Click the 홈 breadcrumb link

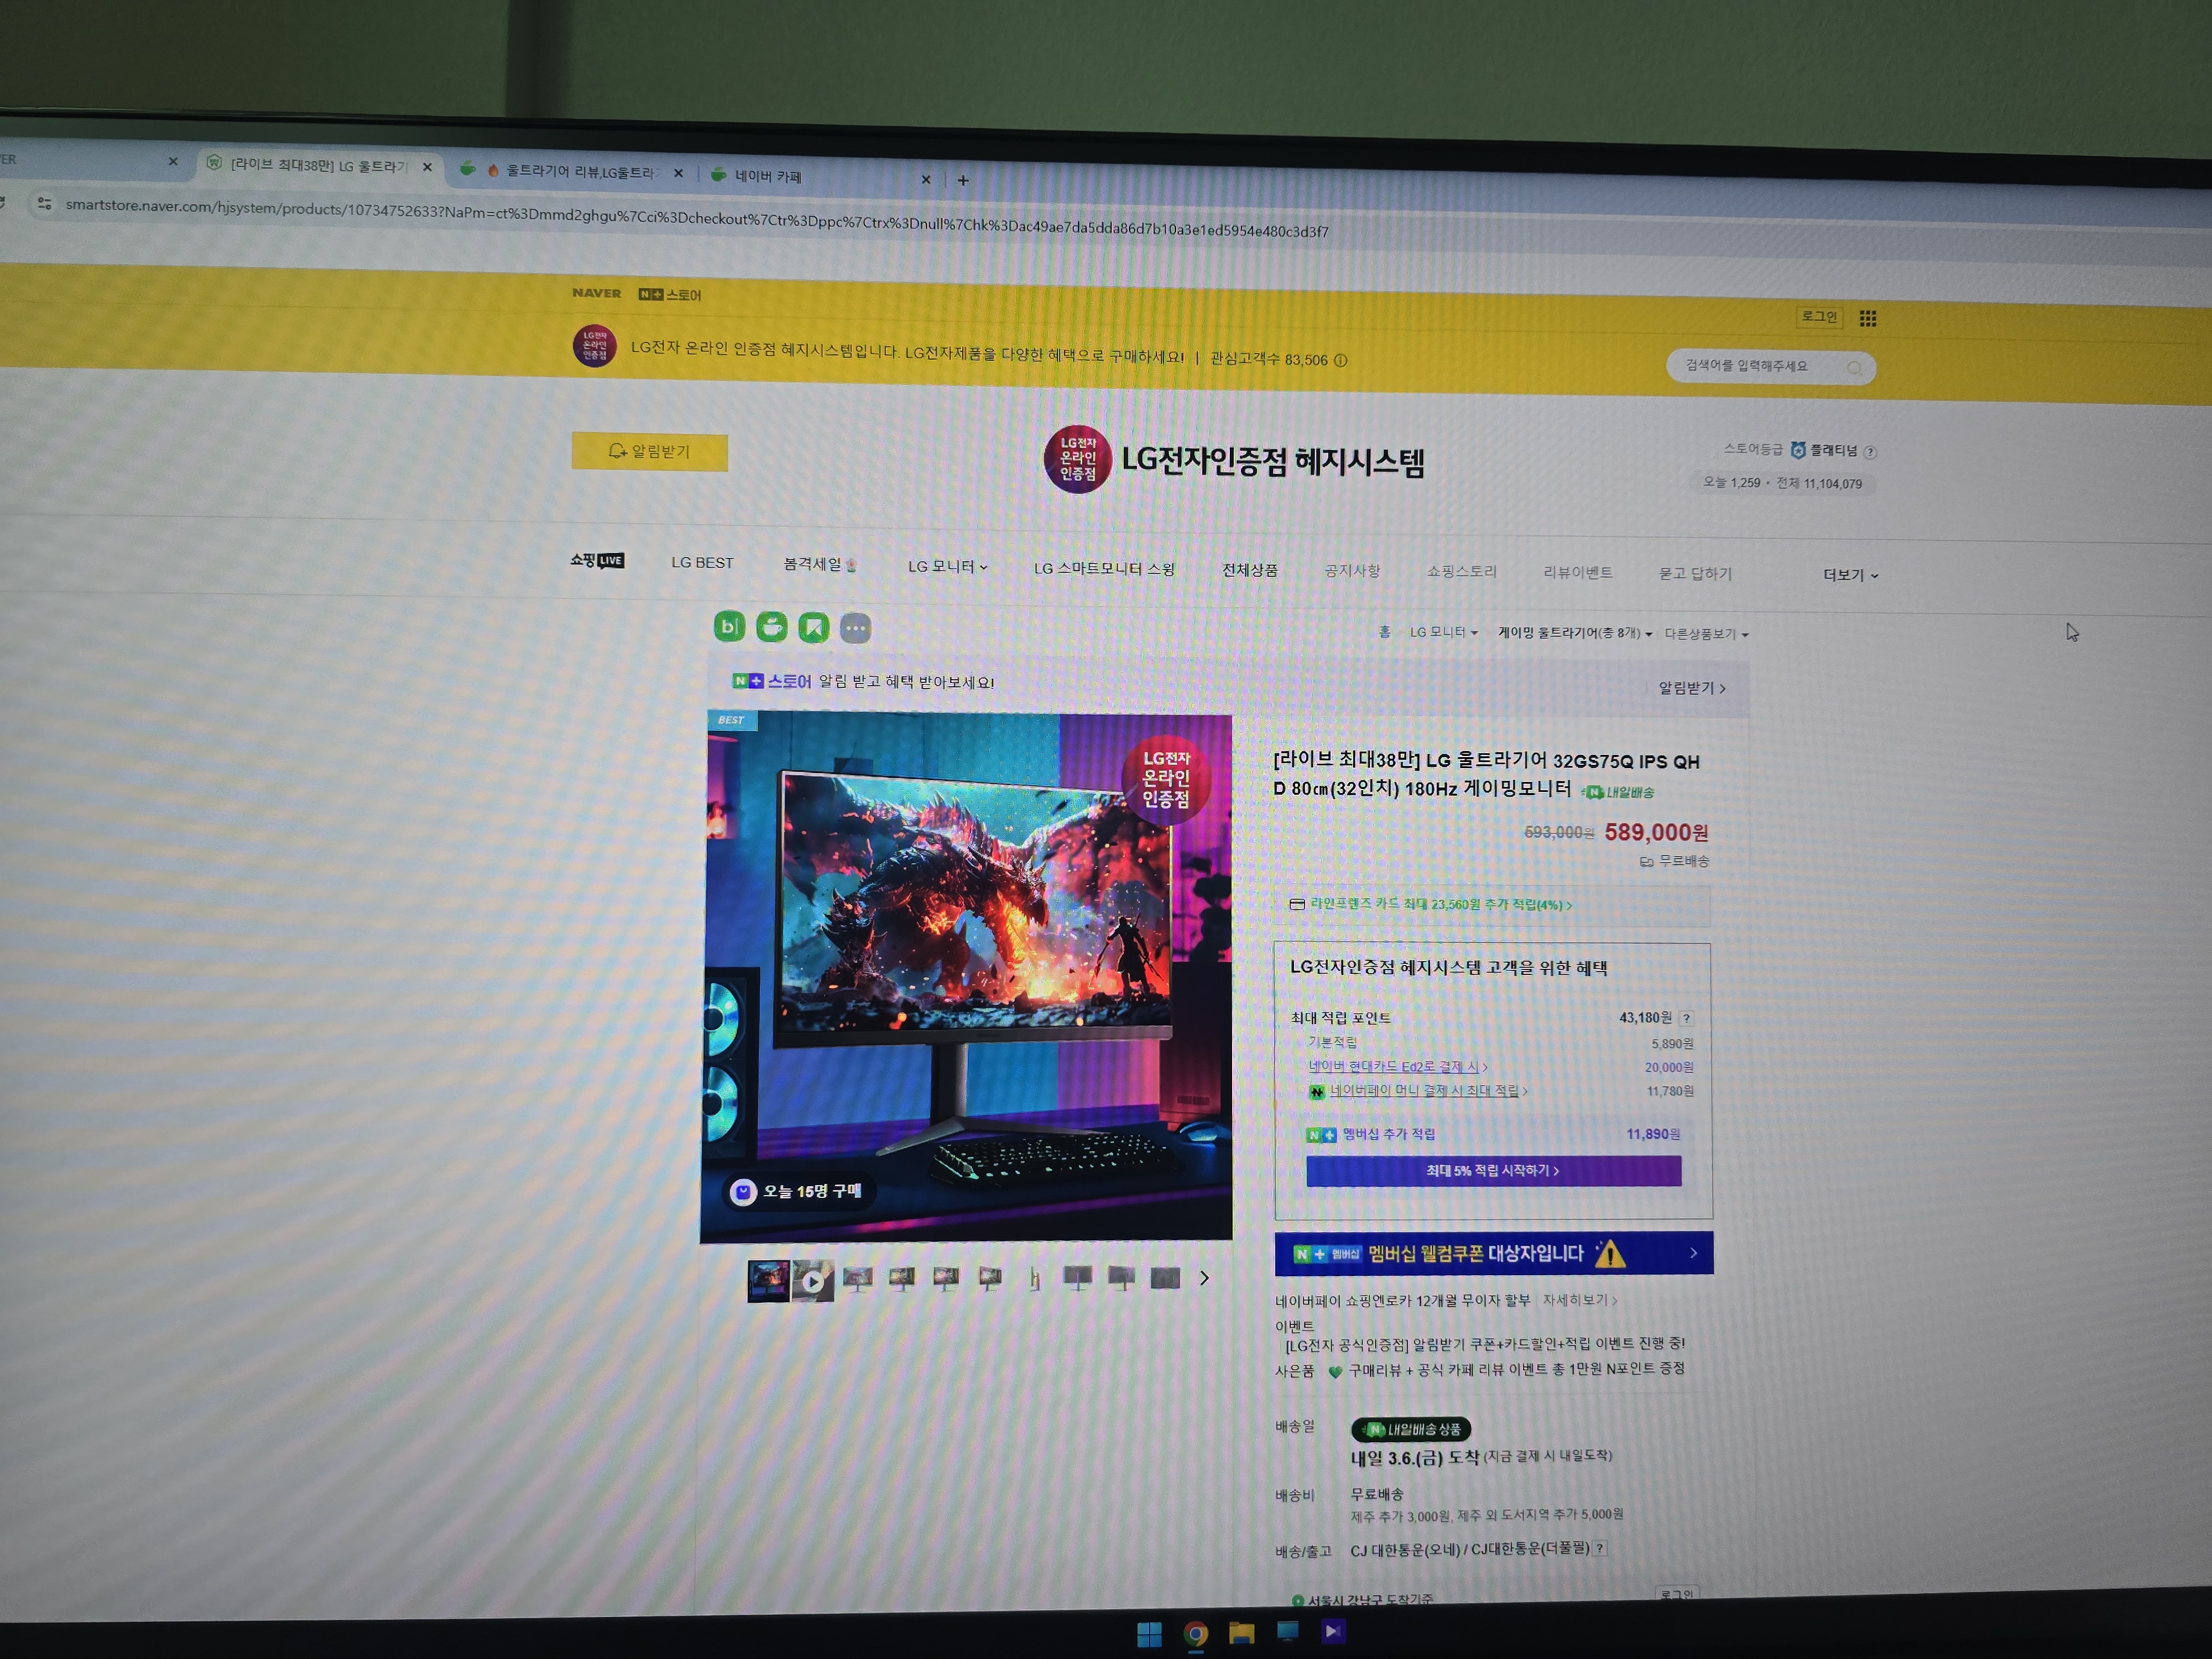pos(1385,632)
